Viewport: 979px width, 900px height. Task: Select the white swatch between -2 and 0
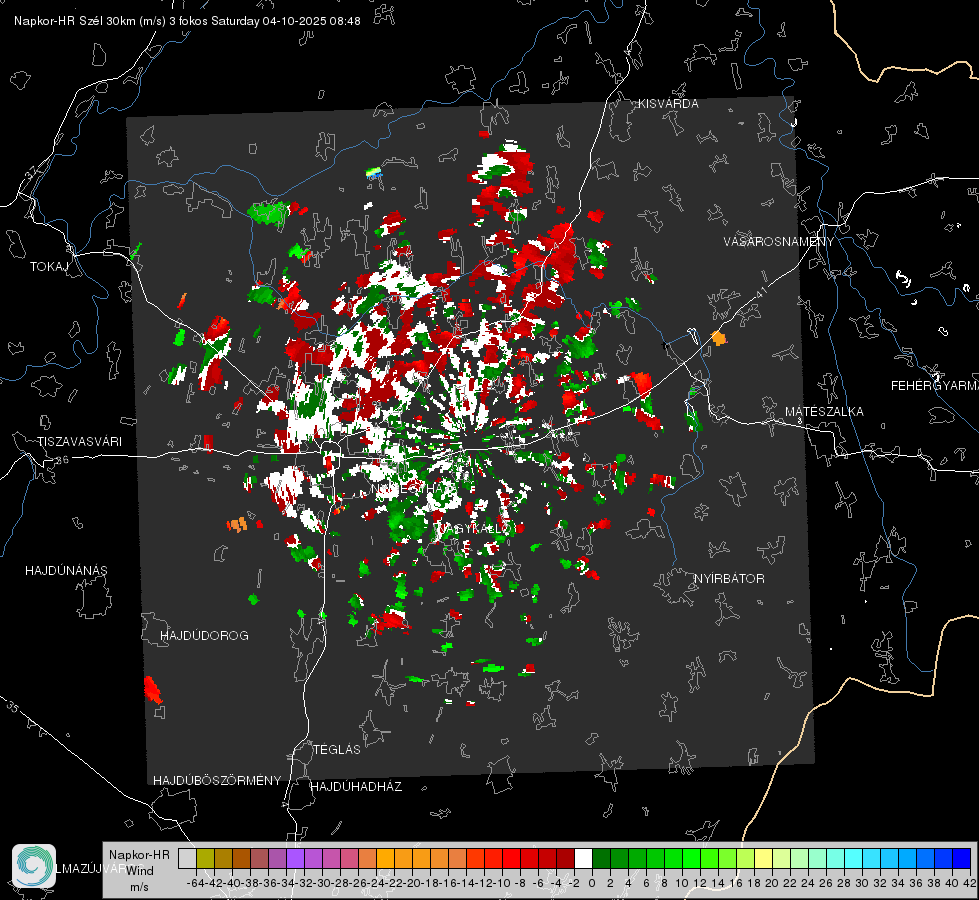tap(583, 859)
